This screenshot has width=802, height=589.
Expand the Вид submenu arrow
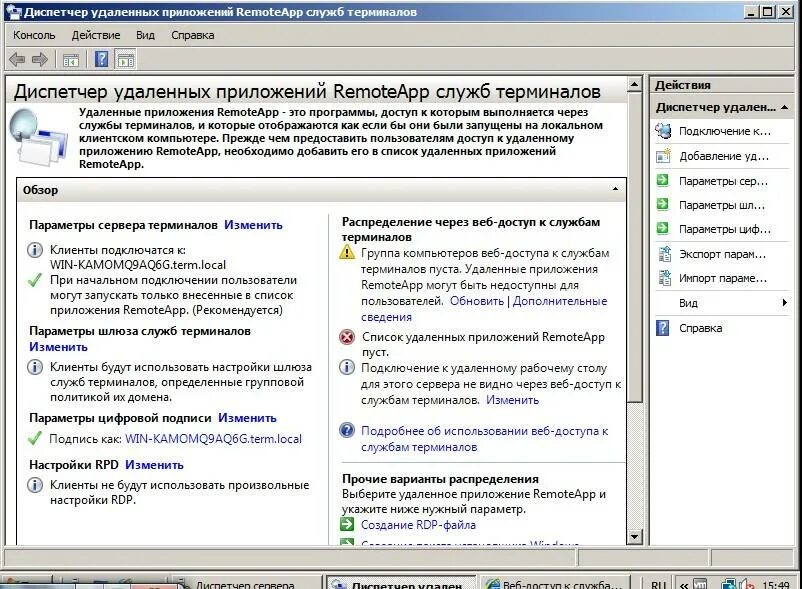pos(784,303)
